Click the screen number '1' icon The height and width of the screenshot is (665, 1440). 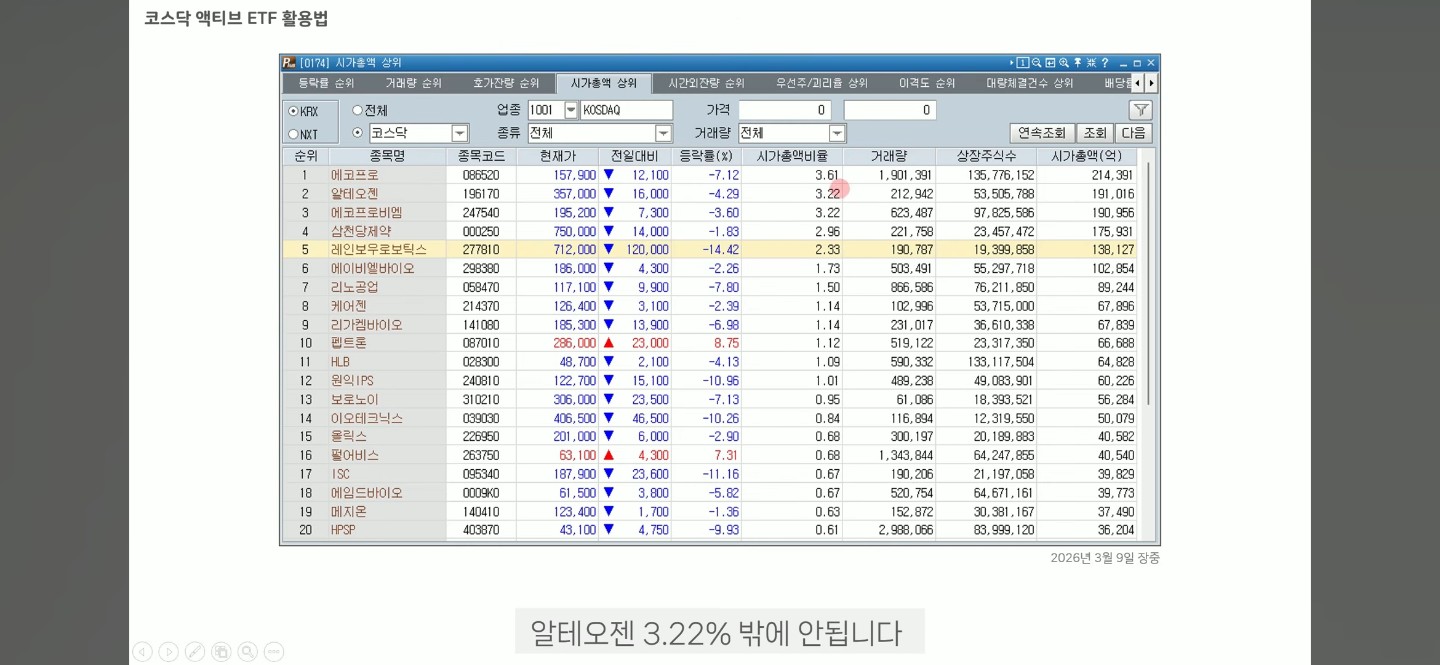click(x=1023, y=63)
